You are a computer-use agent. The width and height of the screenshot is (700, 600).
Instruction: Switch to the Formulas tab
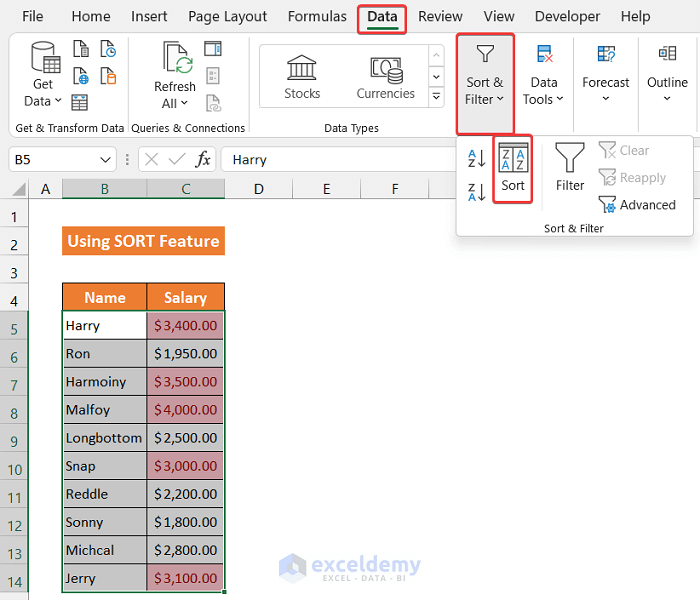(317, 17)
